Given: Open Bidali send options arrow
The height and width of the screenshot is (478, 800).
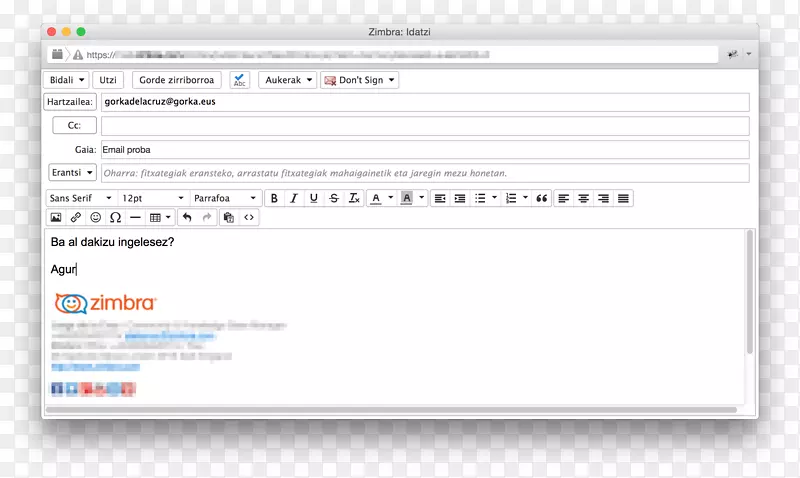Looking at the screenshot, I should 82,80.
